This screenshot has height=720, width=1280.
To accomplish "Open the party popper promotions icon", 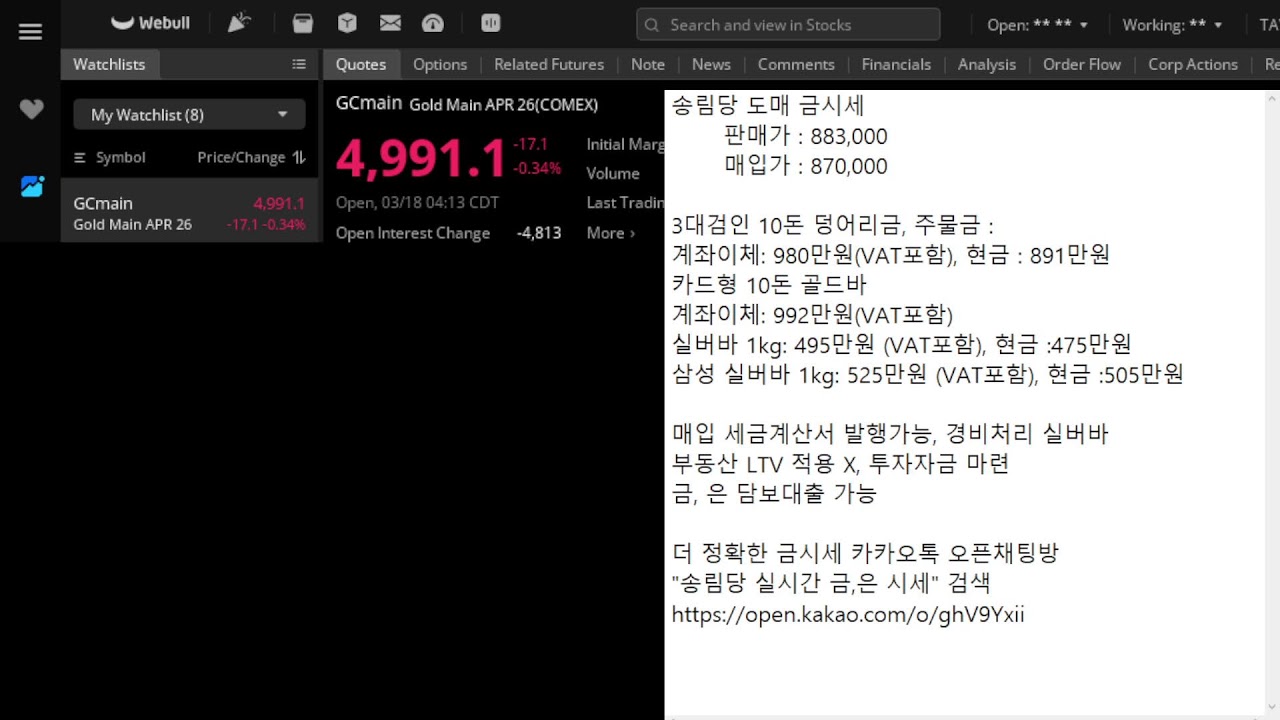I will coord(239,23).
